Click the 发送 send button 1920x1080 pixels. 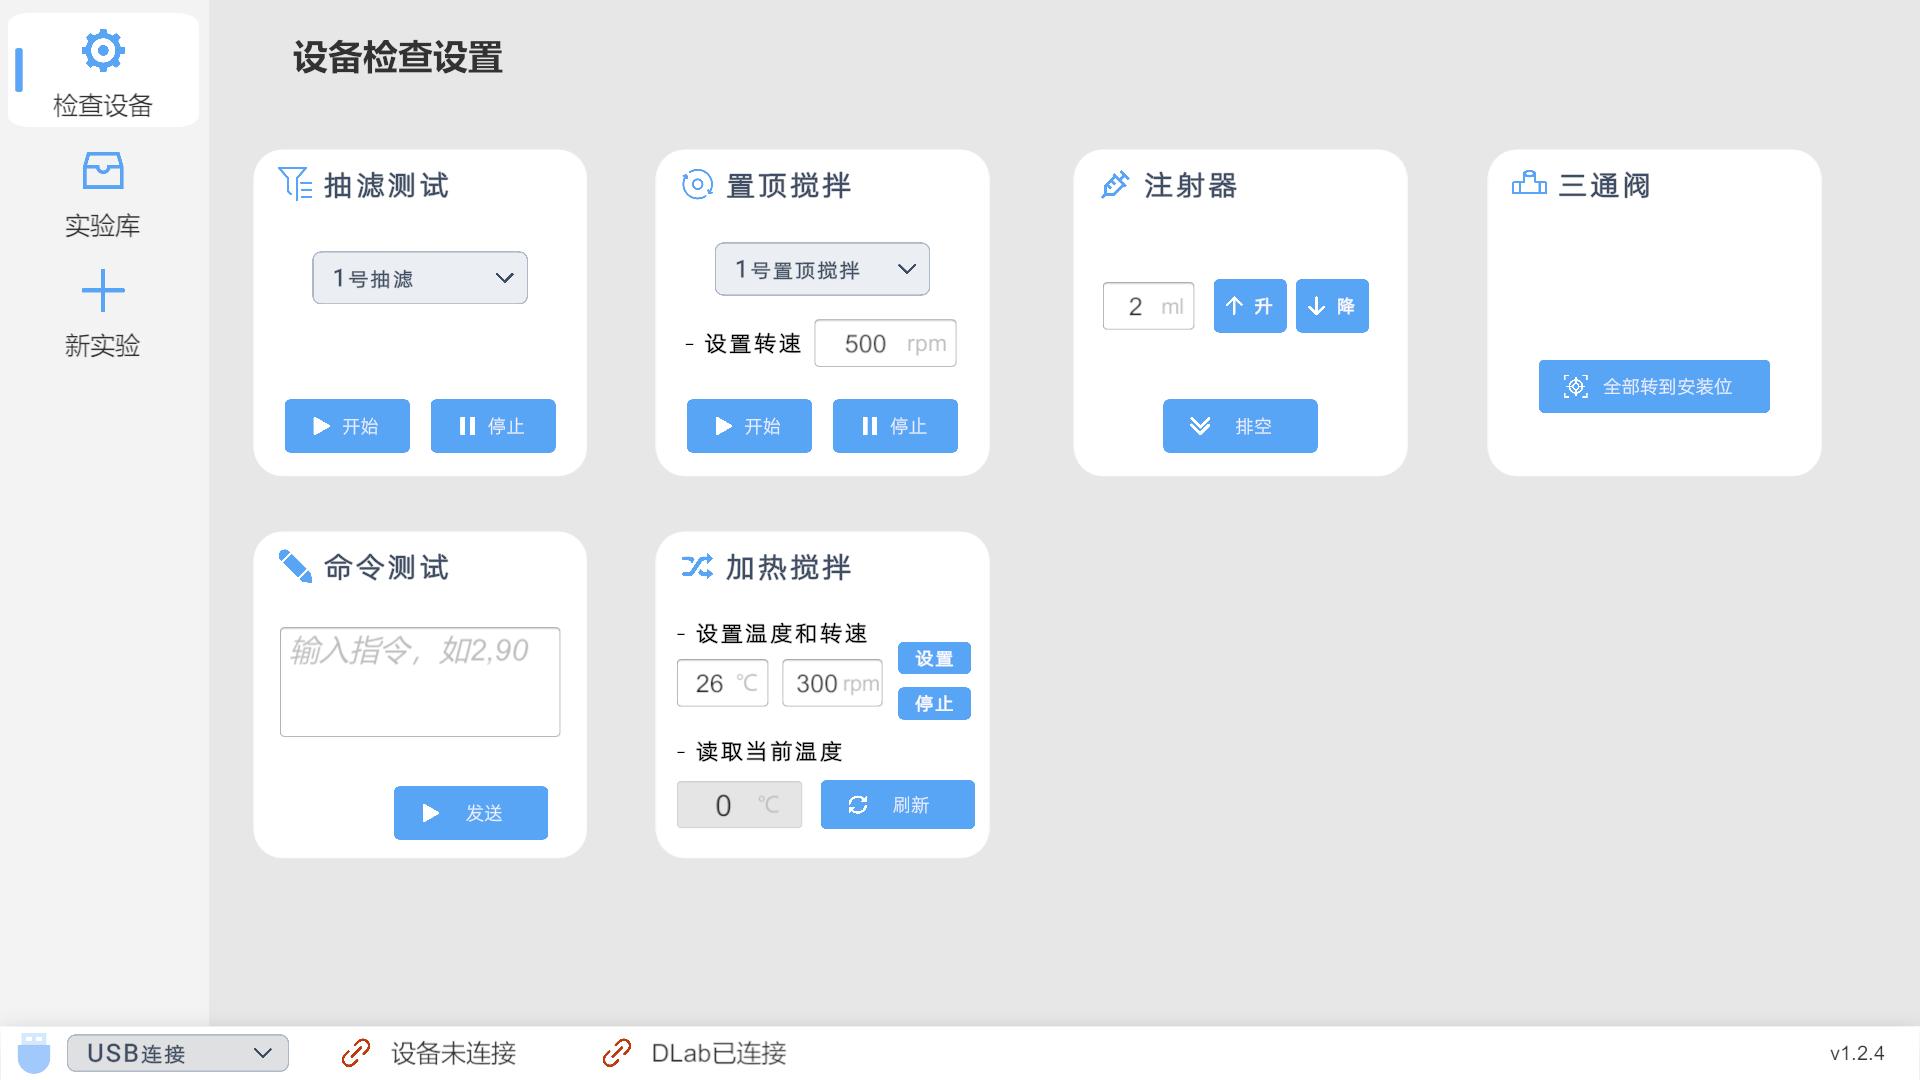[470, 813]
